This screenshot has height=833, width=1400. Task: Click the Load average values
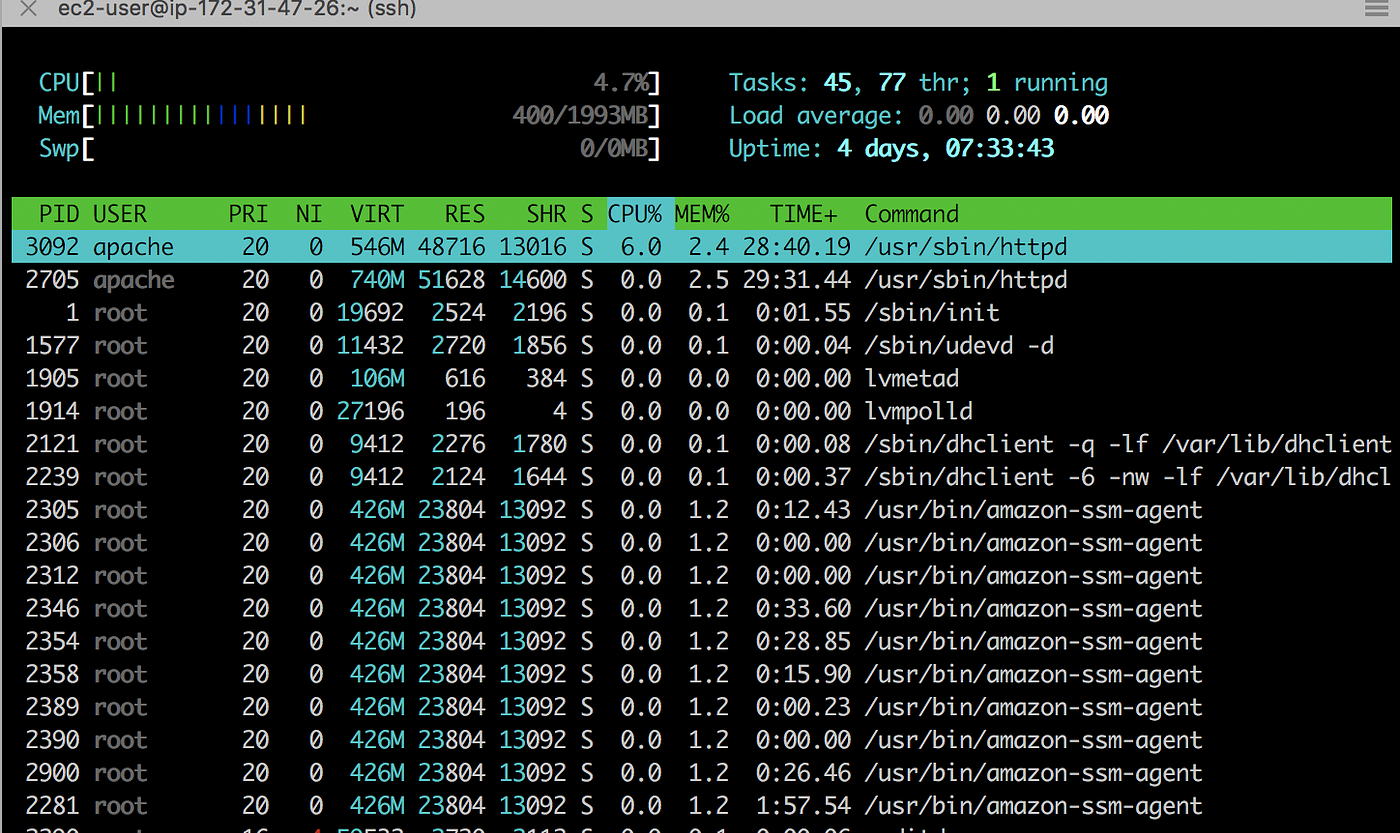(x=1013, y=115)
